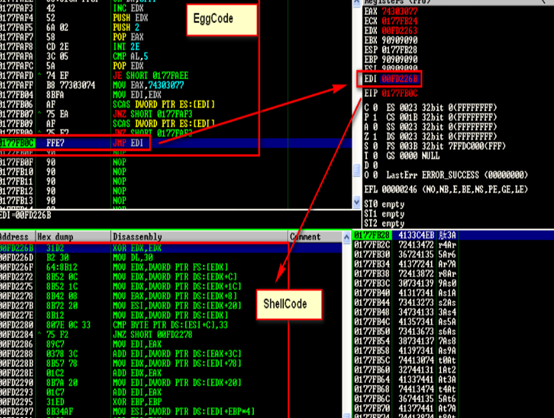The height and width of the screenshot is (418, 554).
Task: Toggle the P parity flag in registers
Action: click(371, 117)
